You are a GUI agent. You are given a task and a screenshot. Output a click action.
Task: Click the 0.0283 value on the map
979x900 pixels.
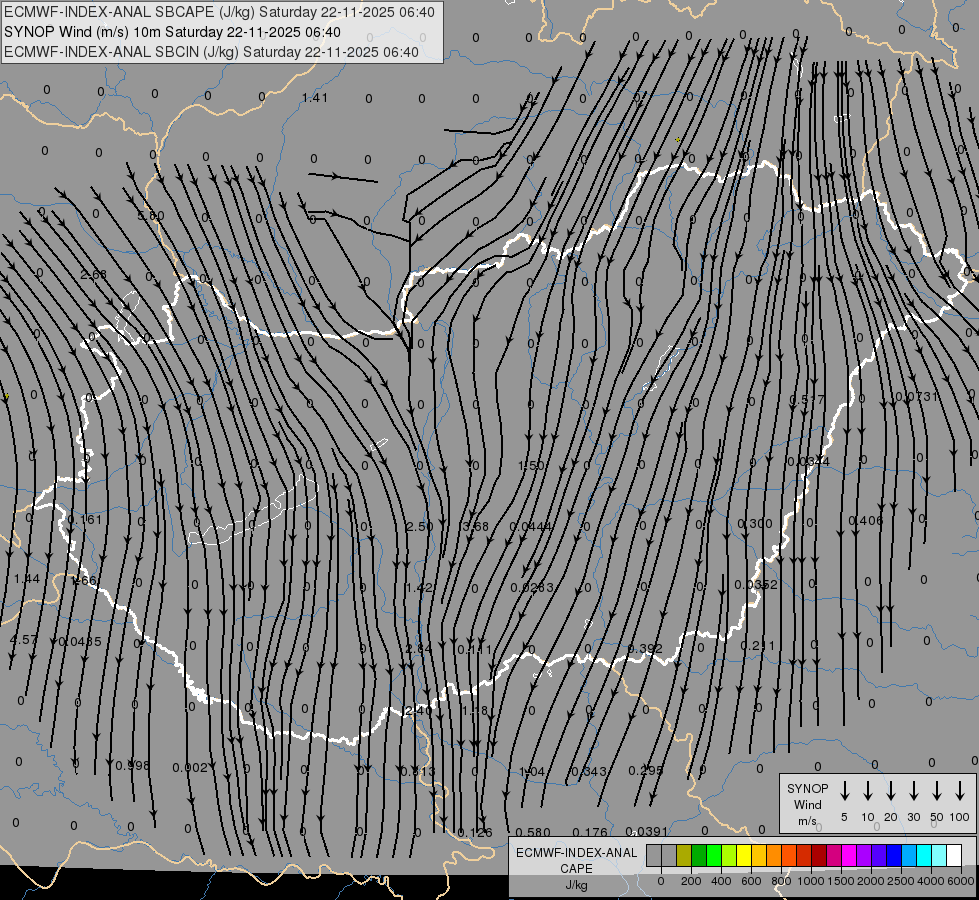[x=531, y=588]
